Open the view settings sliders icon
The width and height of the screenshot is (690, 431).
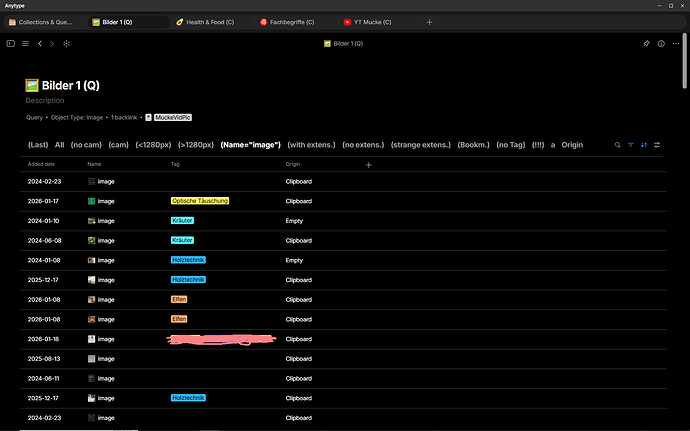pos(657,145)
